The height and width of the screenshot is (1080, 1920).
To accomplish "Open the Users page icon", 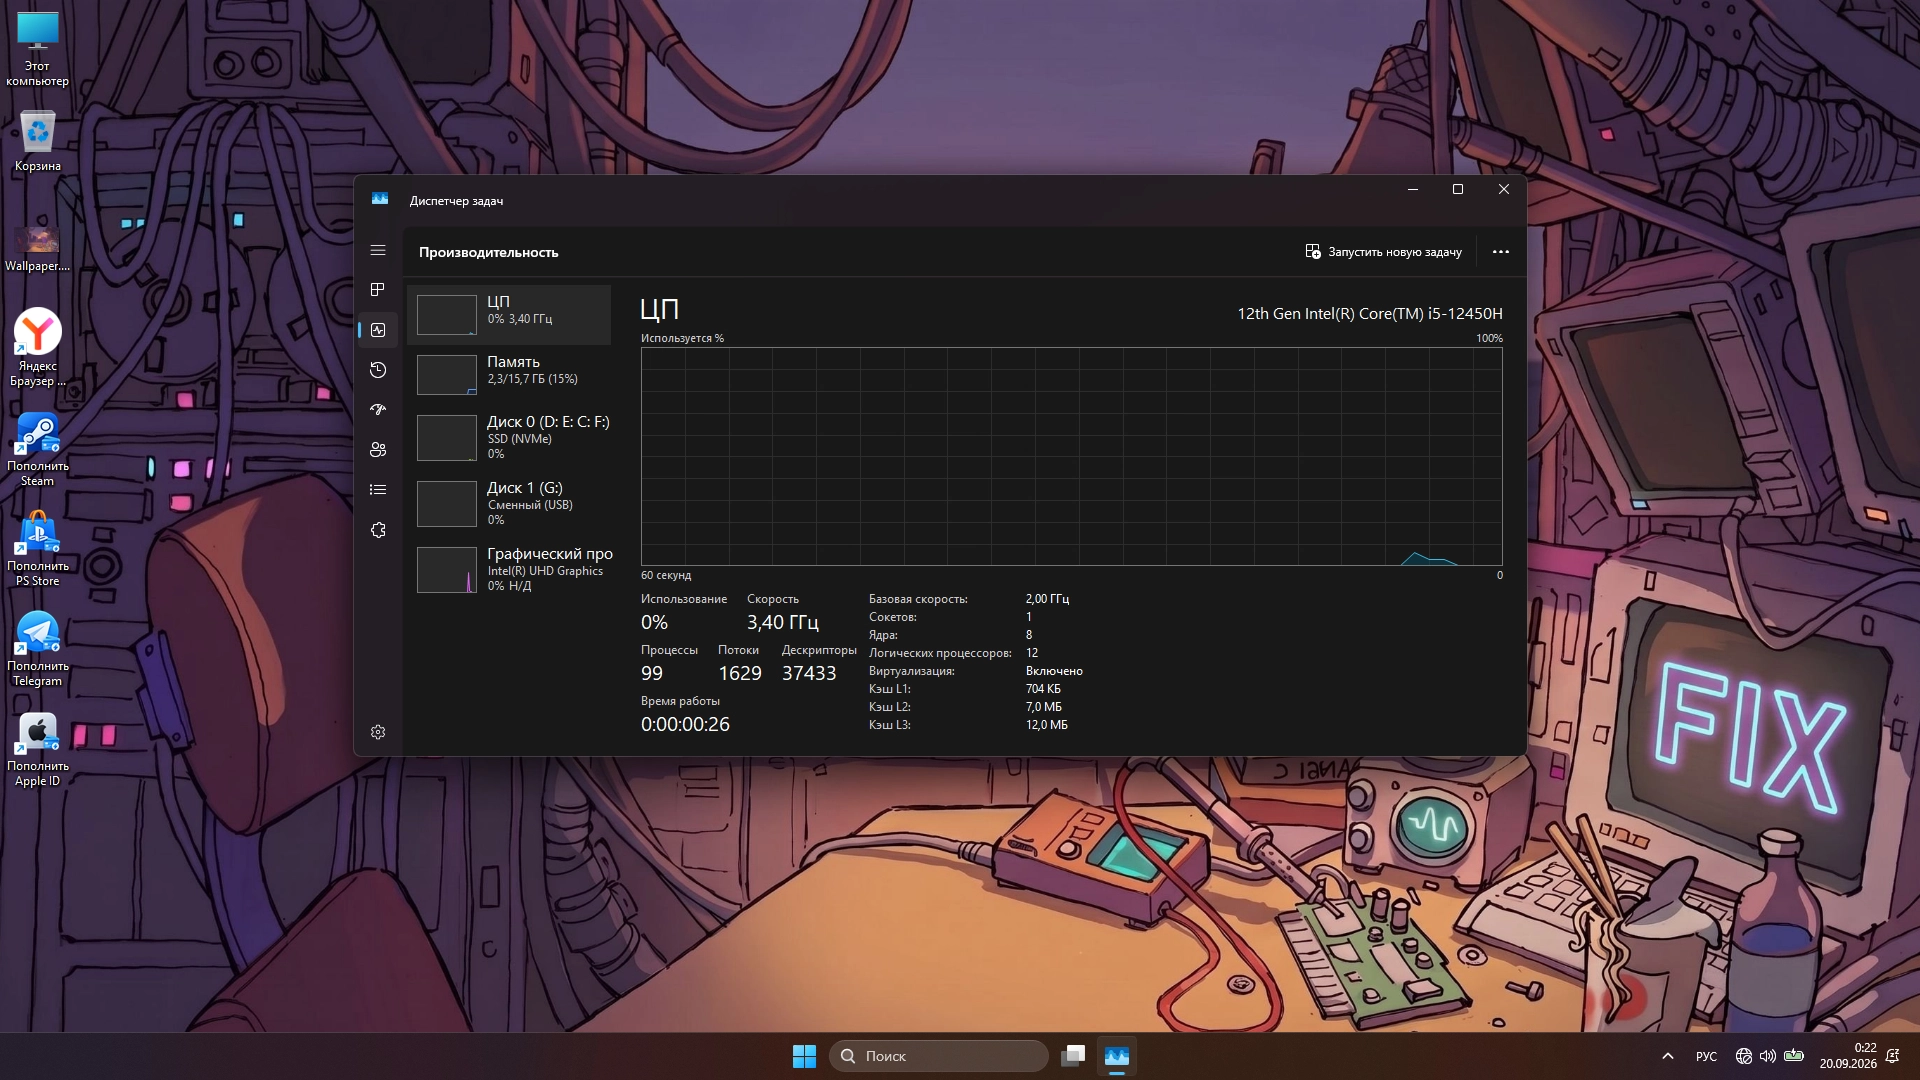I will pos(378,450).
